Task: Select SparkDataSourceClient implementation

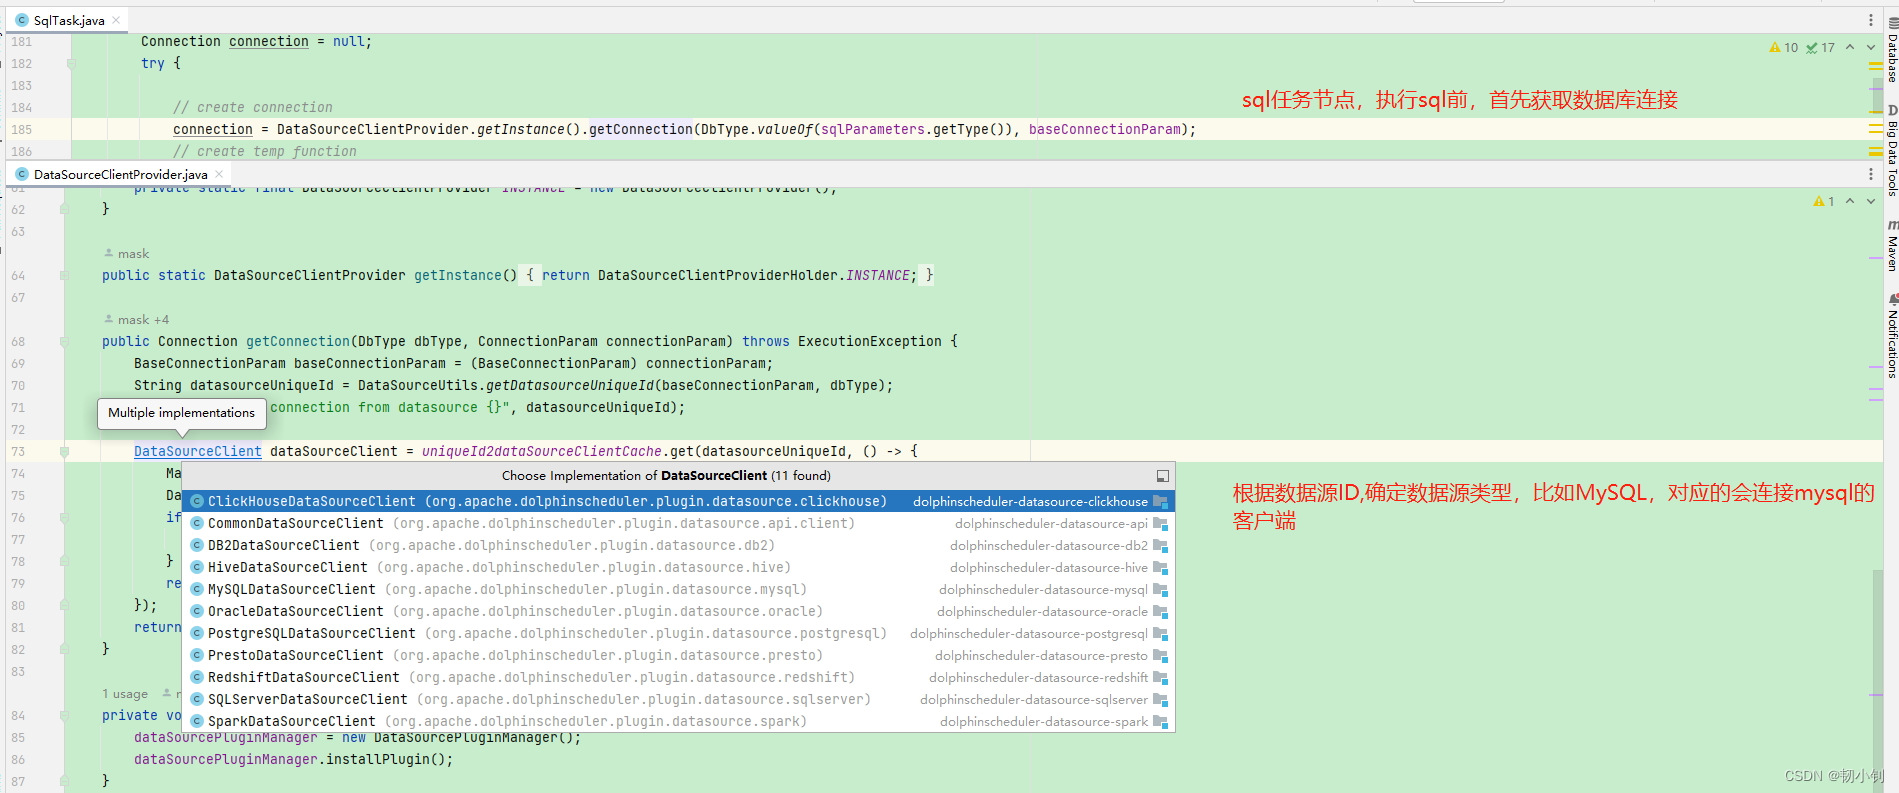Action: pos(679,721)
